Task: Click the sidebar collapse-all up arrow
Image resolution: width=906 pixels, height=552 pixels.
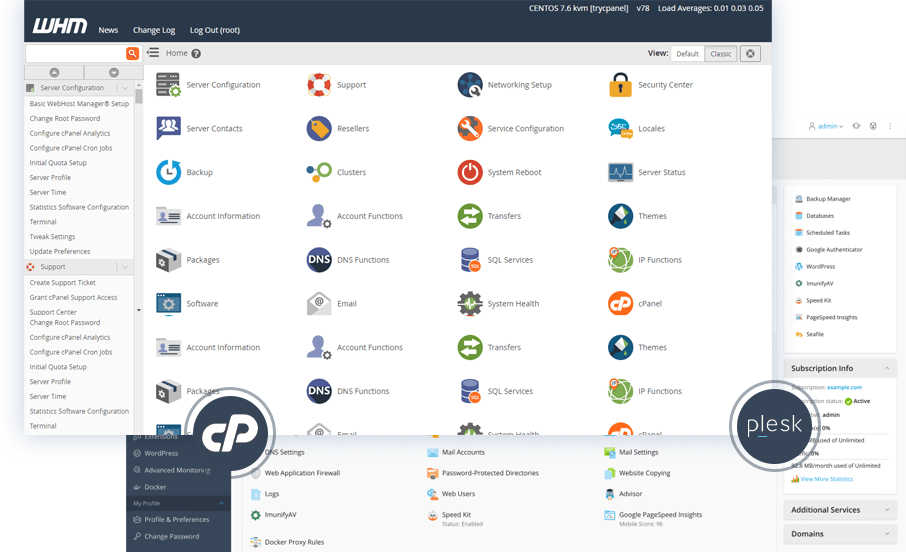Action: pyautogui.click(x=54, y=72)
